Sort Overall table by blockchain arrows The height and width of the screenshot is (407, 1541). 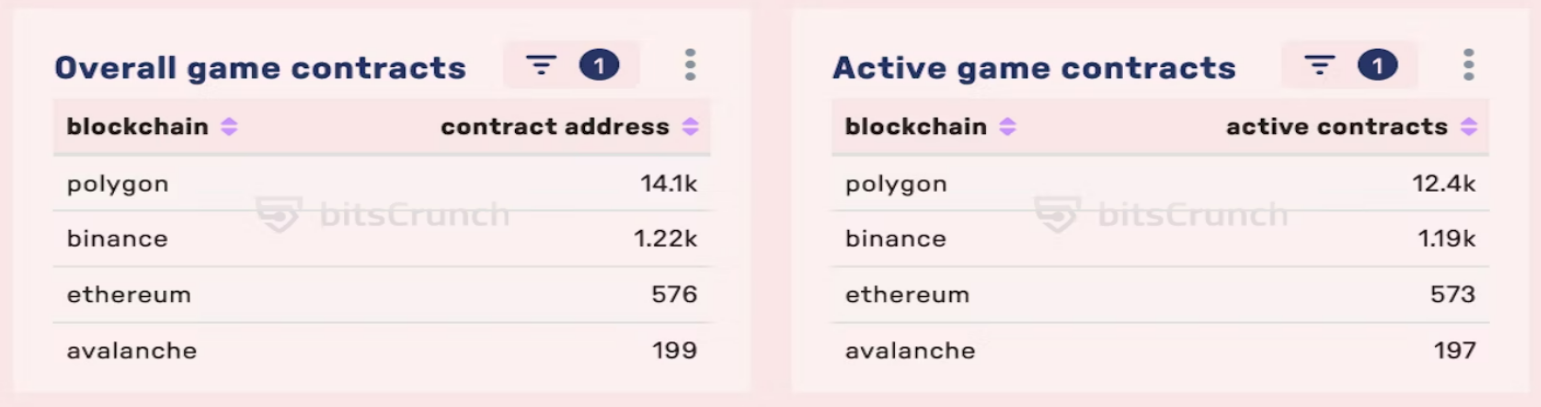click(229, 127)
